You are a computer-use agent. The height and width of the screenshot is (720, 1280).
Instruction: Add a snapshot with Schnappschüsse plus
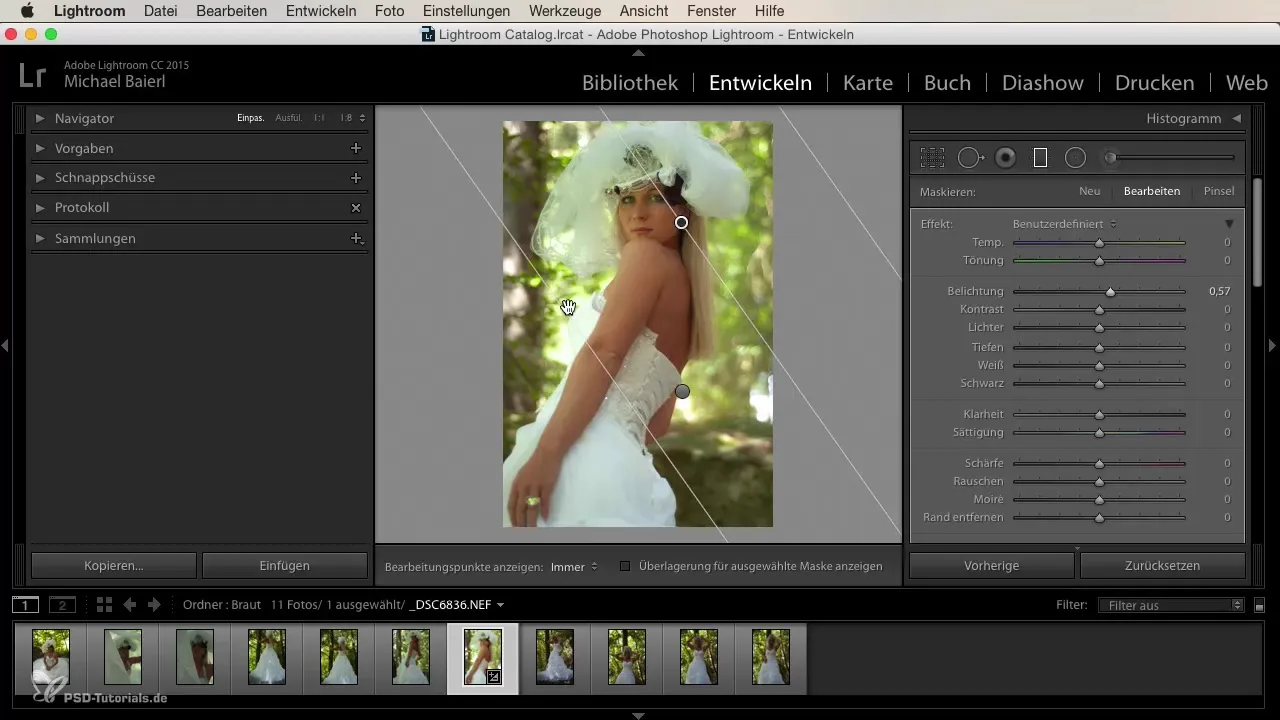pos(355,177)
